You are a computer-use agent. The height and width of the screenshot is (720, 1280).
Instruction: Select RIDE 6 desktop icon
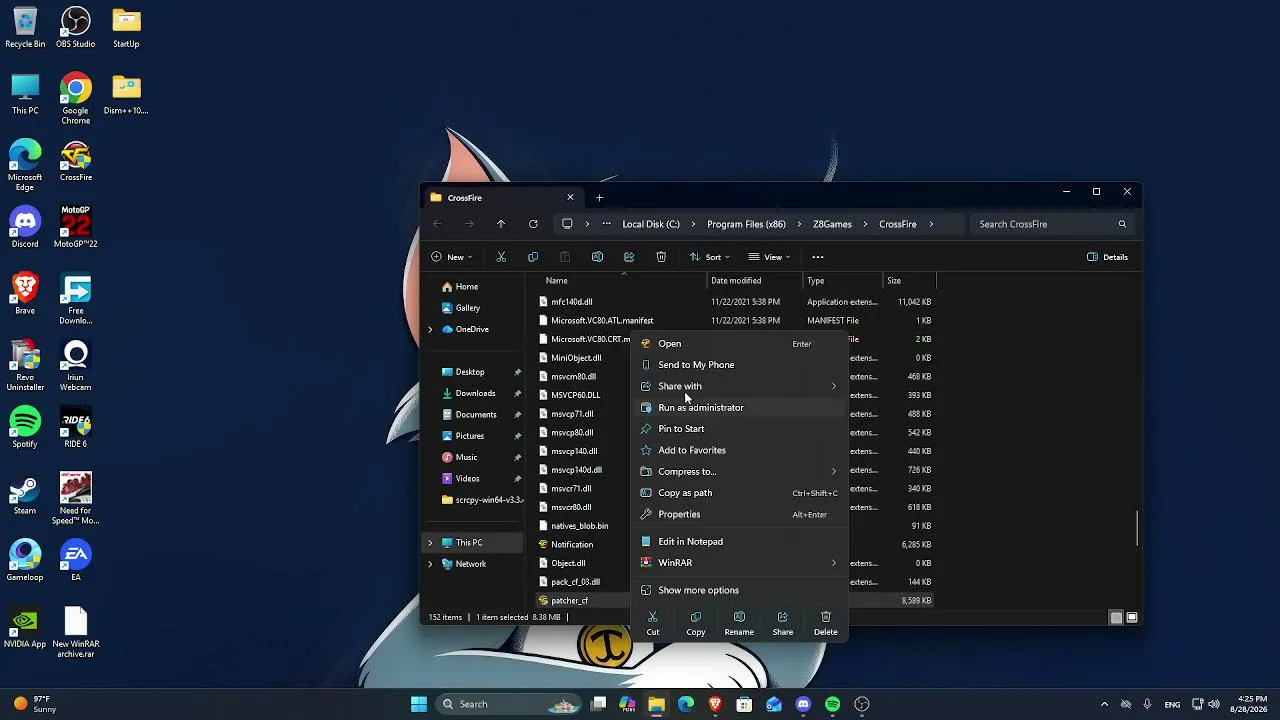point(76,428)
